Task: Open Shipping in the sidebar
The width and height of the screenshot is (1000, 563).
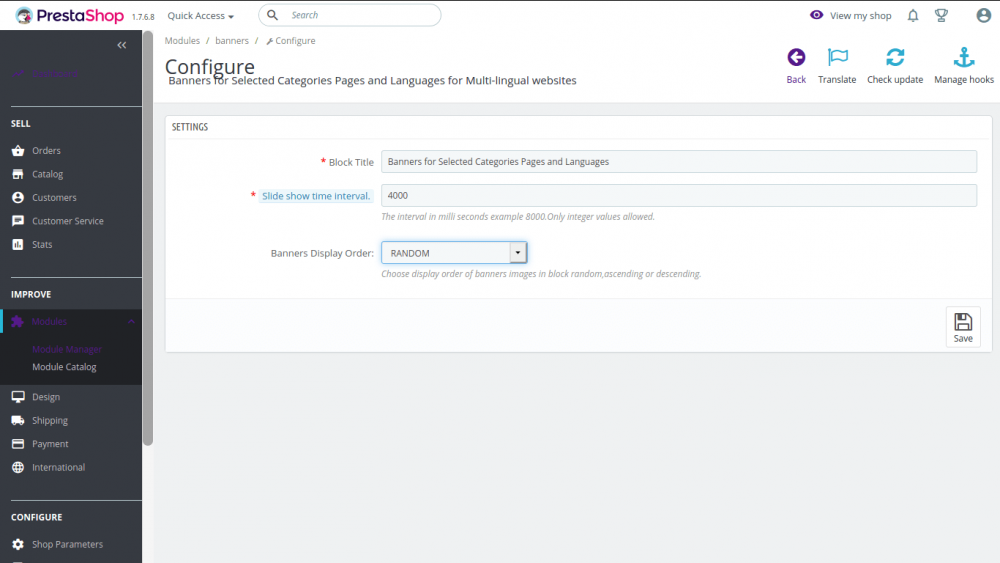Action: (x=50, y=421)
